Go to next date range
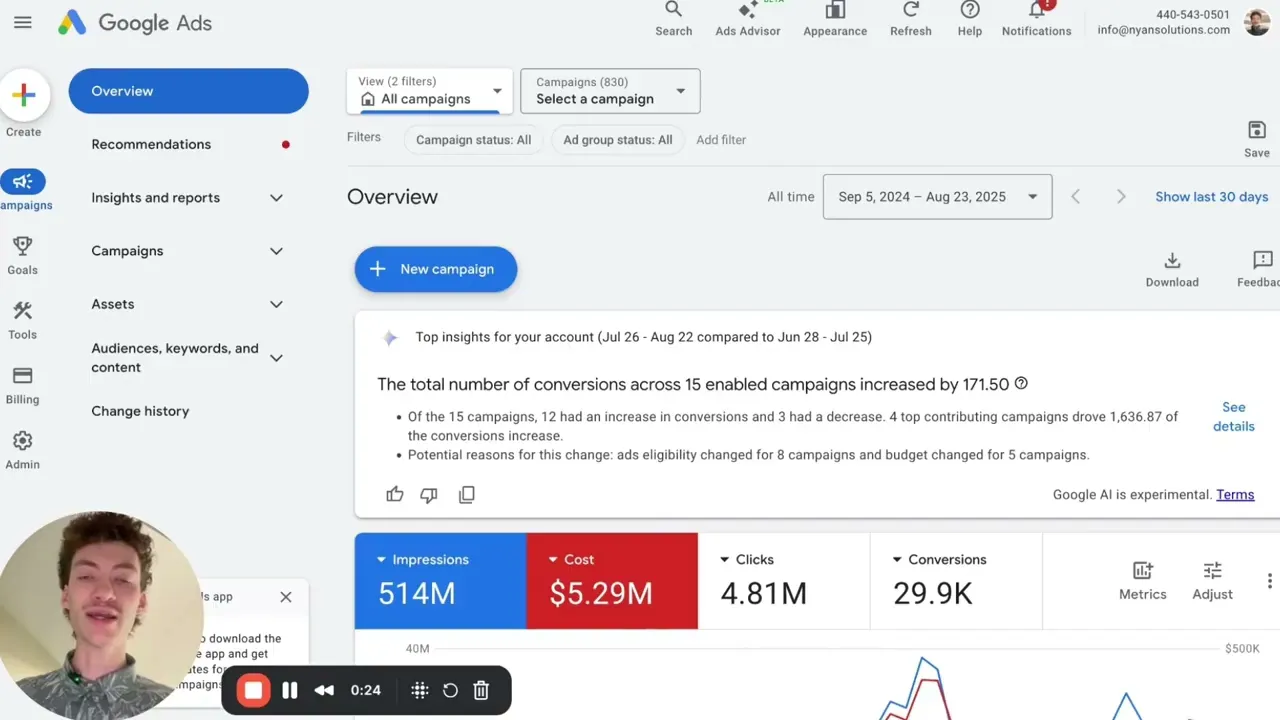Screen dimensions: 1280x720 (1121, 197)
